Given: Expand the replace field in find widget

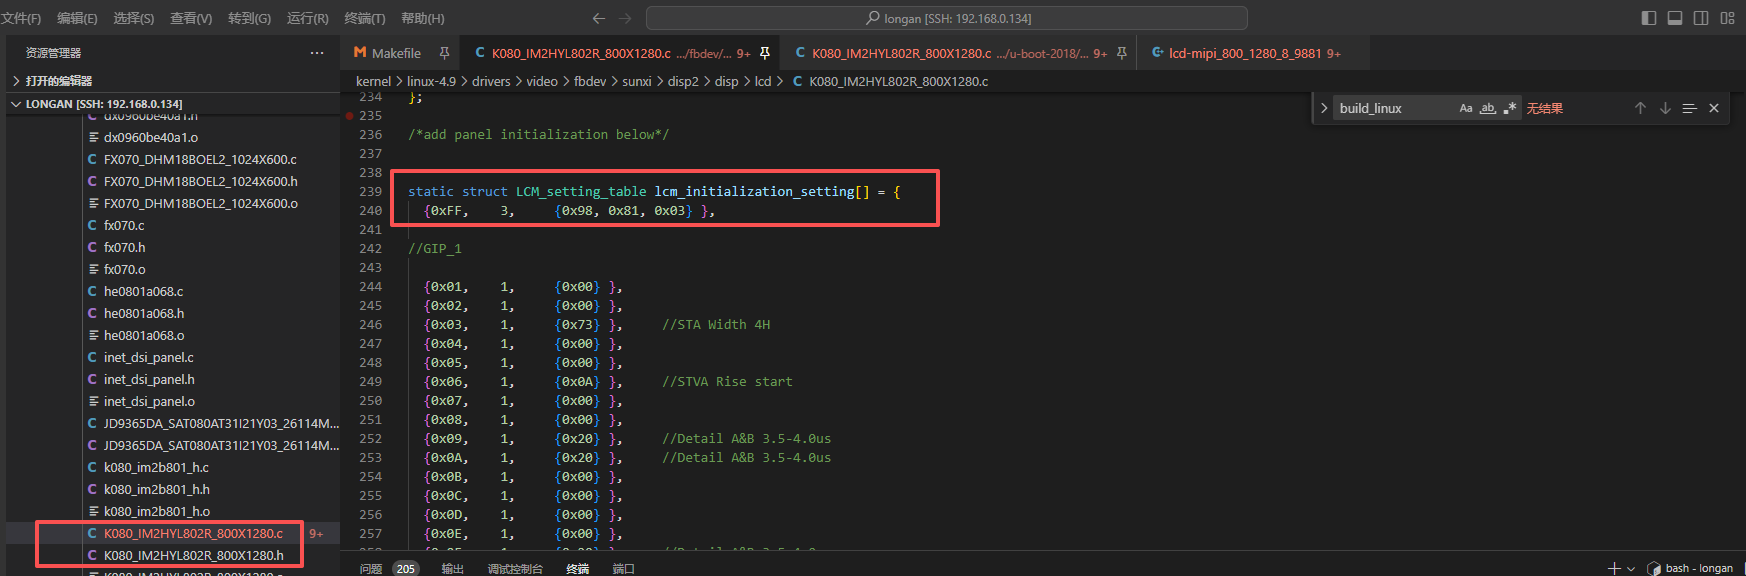Looking at the screenshot, I should tap(1324, 108).
